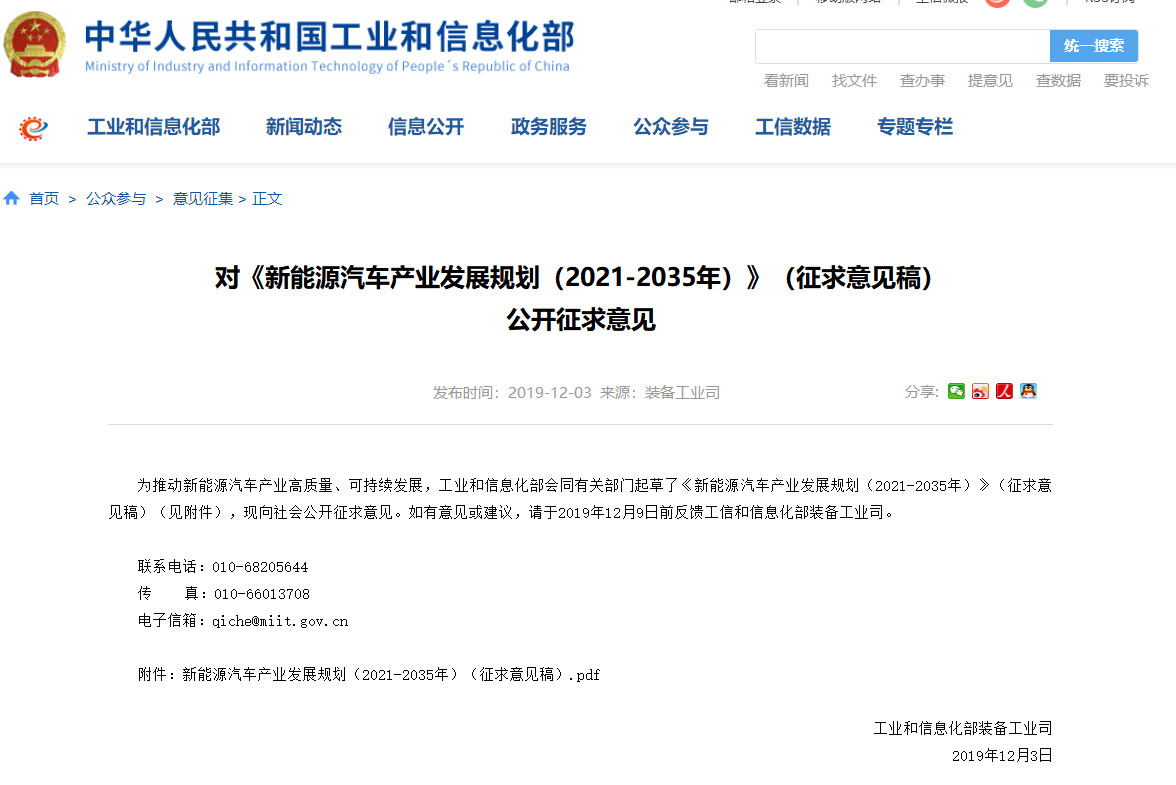Go to 公众参与 in the breadcrumb
Image resolution: width=1176 pixels, height=785 pixels.
tap(115, 199)
